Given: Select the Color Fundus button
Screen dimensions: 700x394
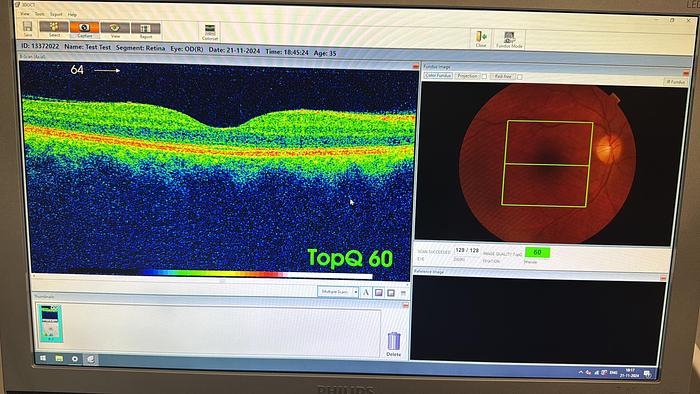Looking at the screenshot, I should [x=438, y=76].
